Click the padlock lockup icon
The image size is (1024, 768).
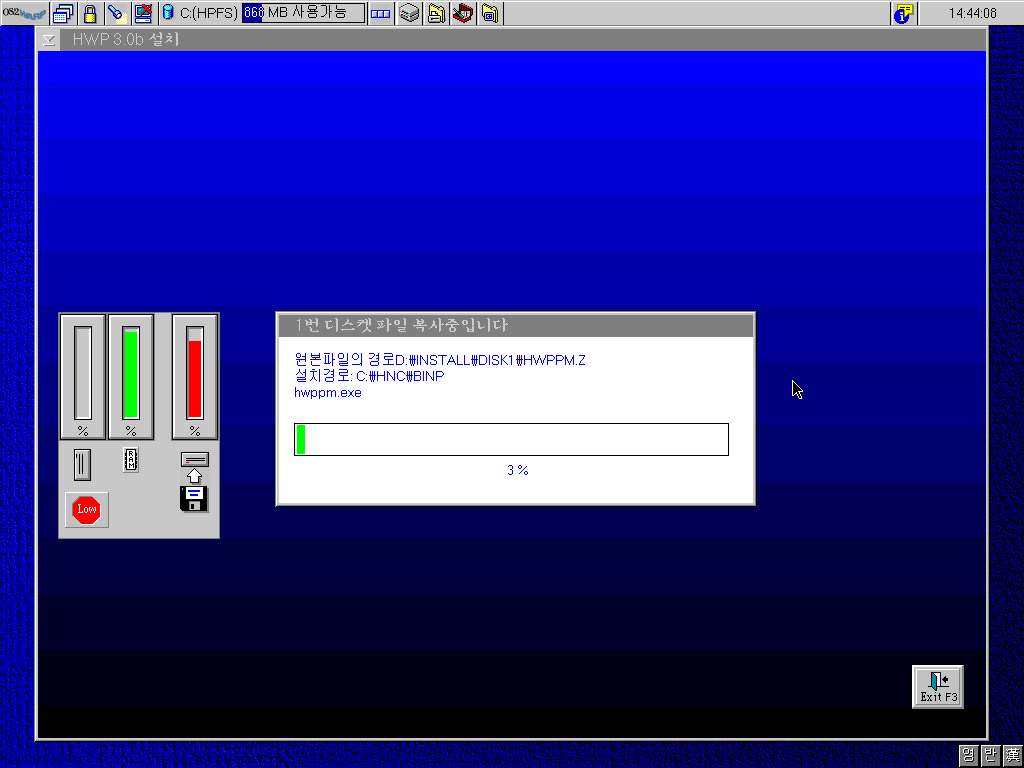click(x=90, y=13)
